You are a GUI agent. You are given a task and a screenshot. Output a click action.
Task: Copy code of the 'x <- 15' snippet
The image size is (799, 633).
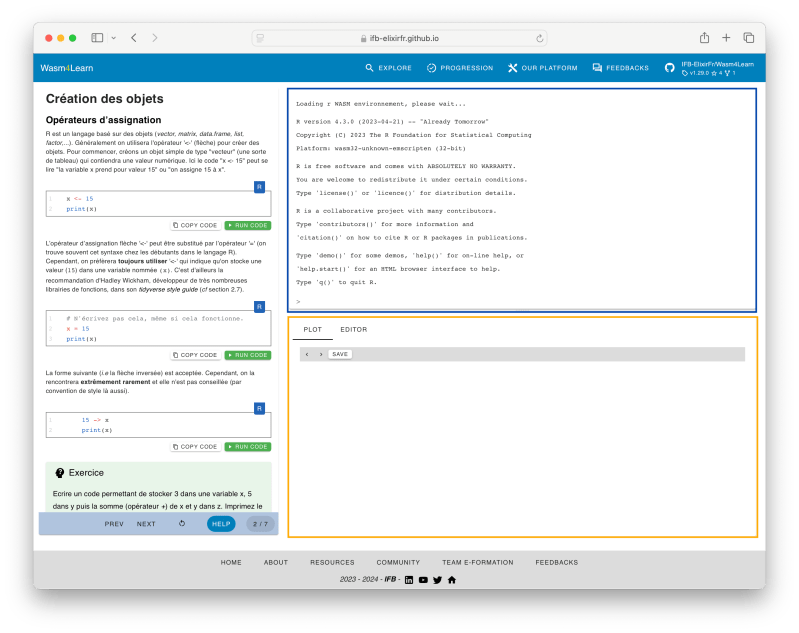pos(195,225)
